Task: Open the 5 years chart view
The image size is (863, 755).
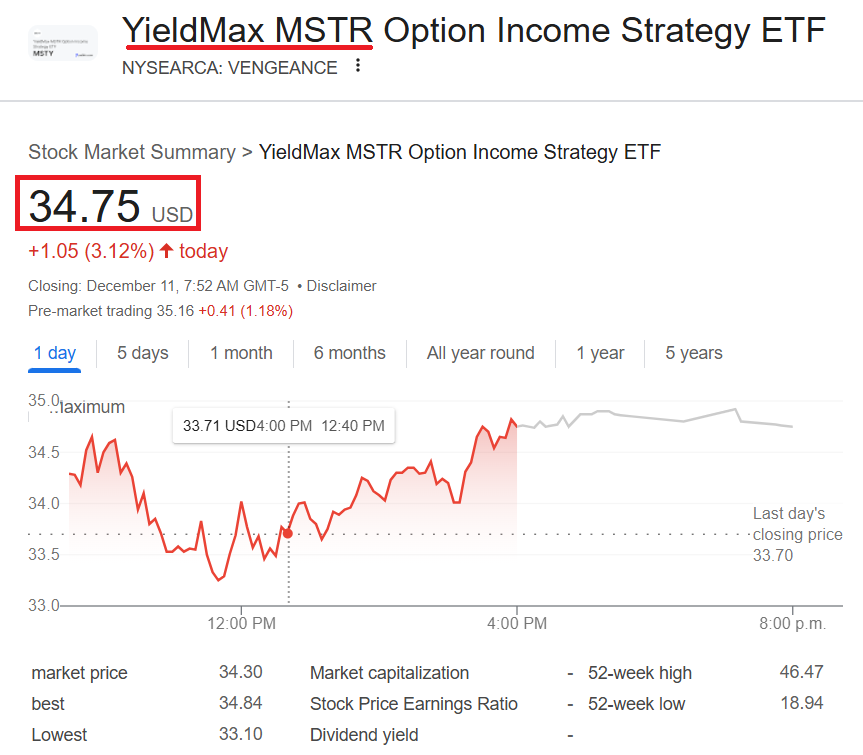Action: click(693, 353)
